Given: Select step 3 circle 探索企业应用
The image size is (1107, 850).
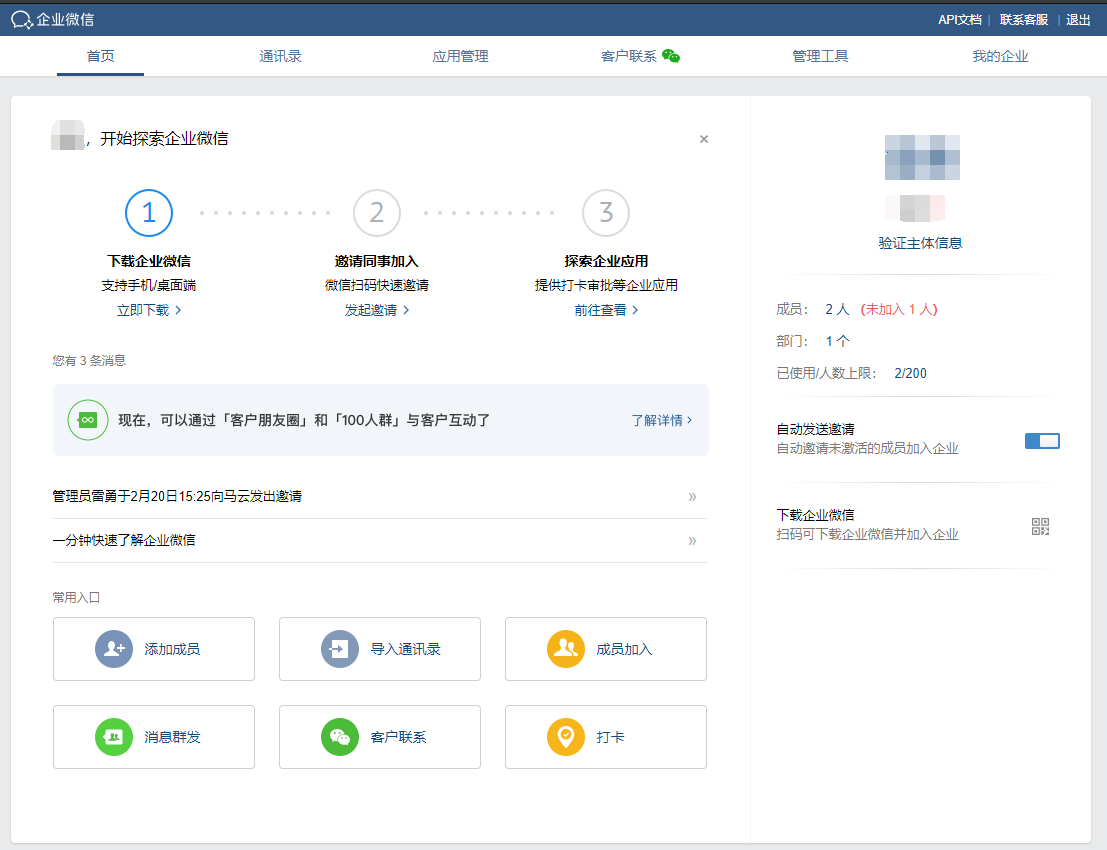Looking at the screenshot, I should point(606,213).
